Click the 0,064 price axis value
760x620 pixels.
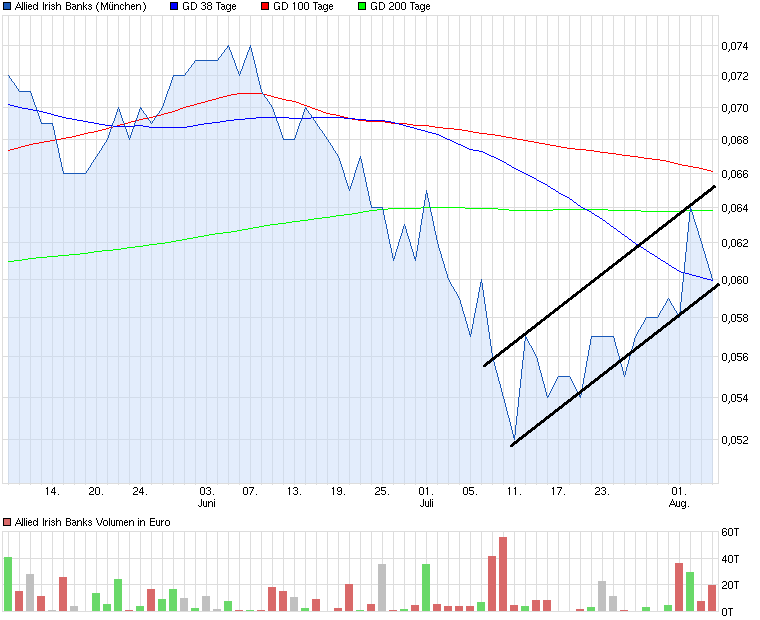click(735, 208)
